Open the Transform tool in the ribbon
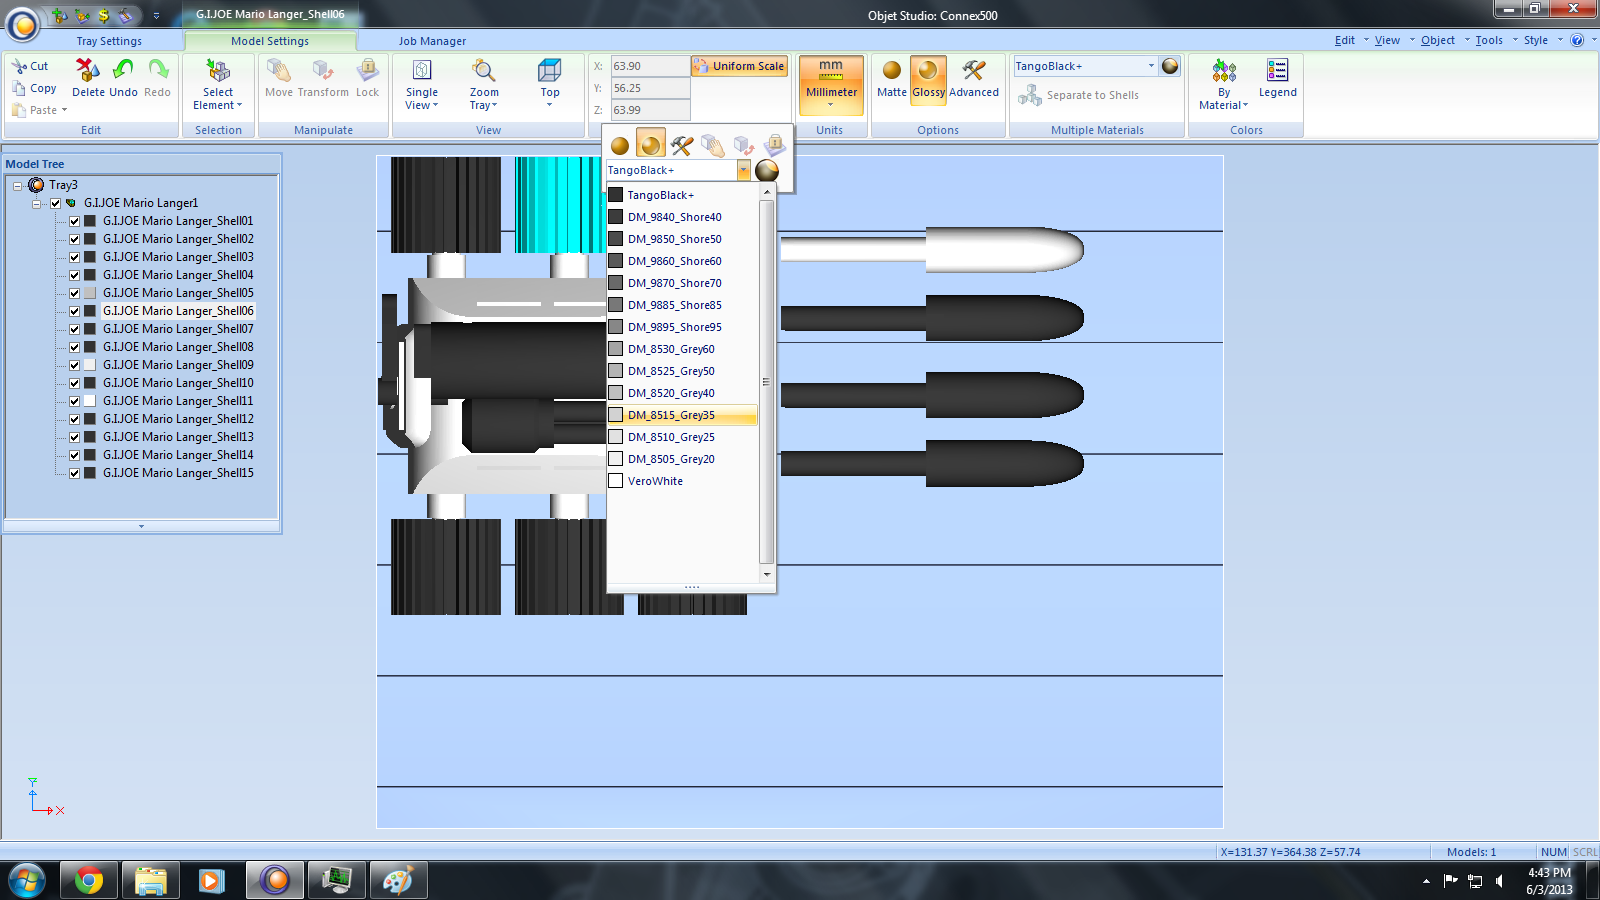 [322, 70]
